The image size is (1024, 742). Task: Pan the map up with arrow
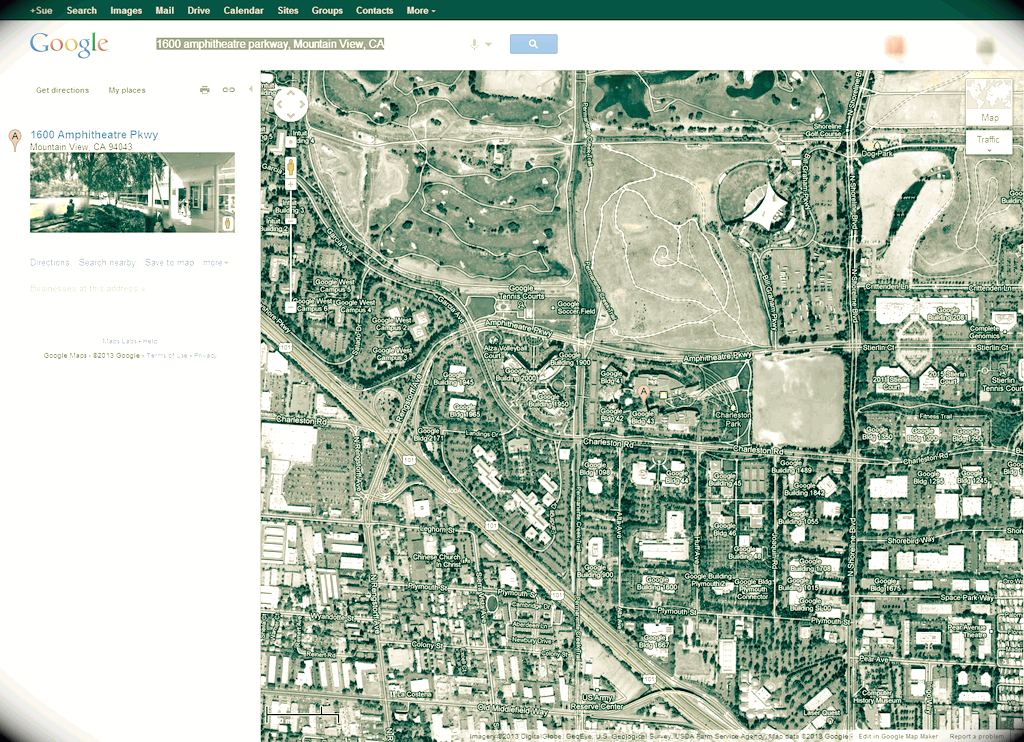coord(291,93)
